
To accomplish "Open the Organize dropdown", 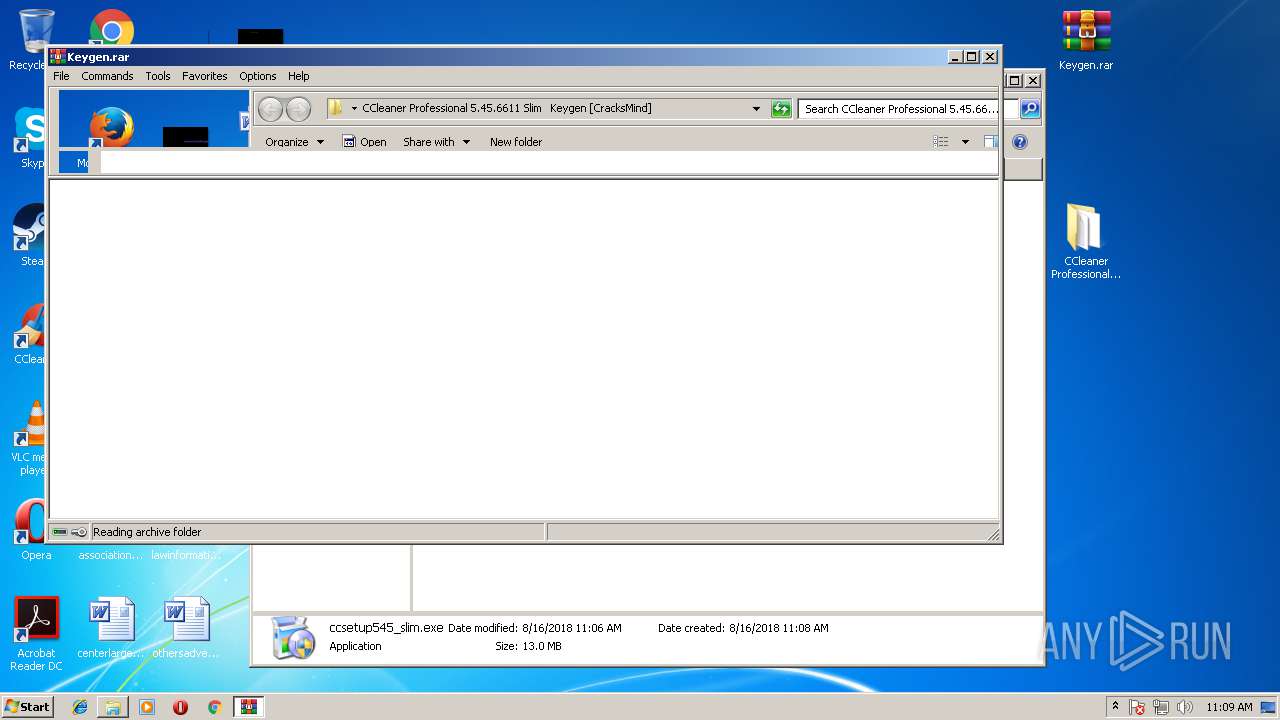I will (294, 142).
